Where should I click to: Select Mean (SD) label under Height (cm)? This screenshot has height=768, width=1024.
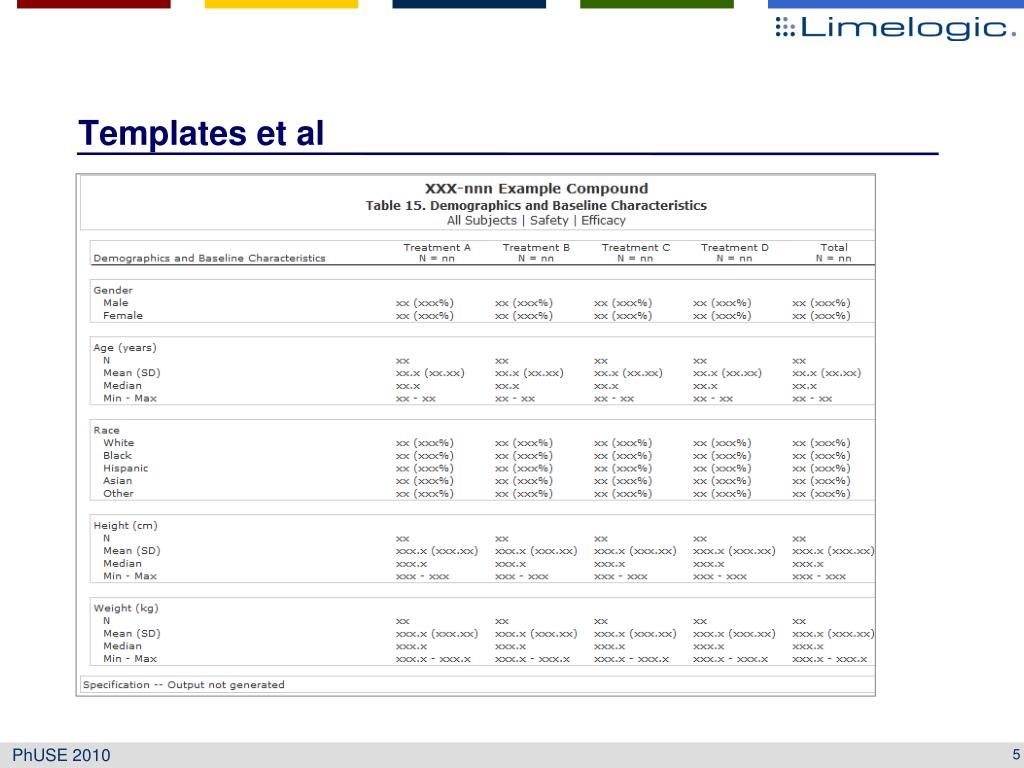(x=131, y=551)
